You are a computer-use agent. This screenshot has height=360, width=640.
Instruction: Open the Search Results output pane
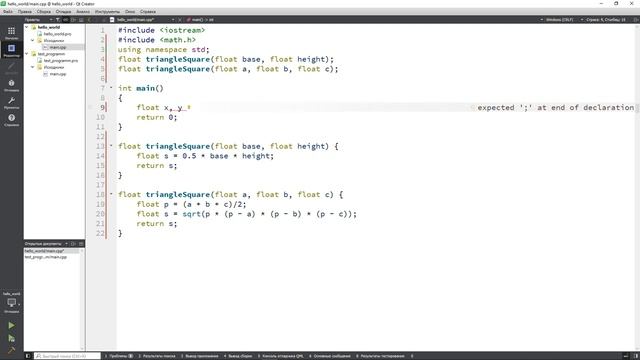tap(157, 356)
